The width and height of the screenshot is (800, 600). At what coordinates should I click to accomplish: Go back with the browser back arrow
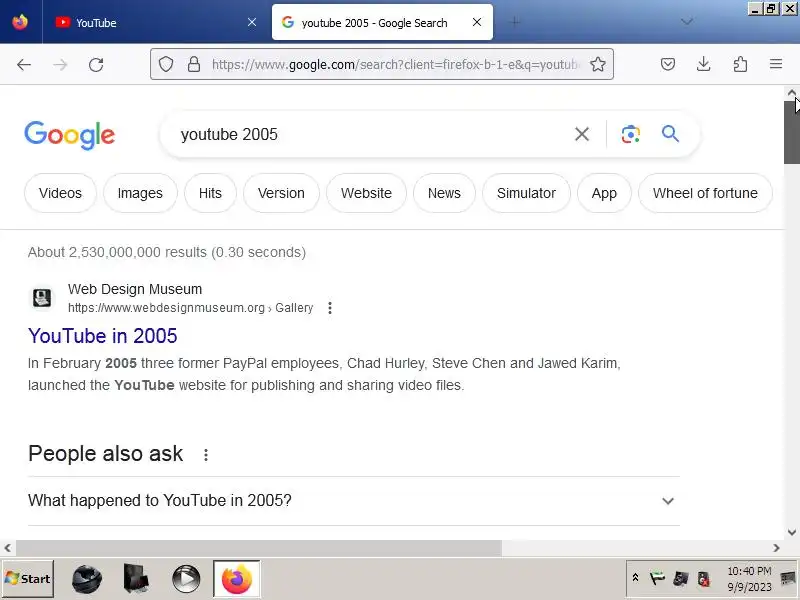pos(24,64)
